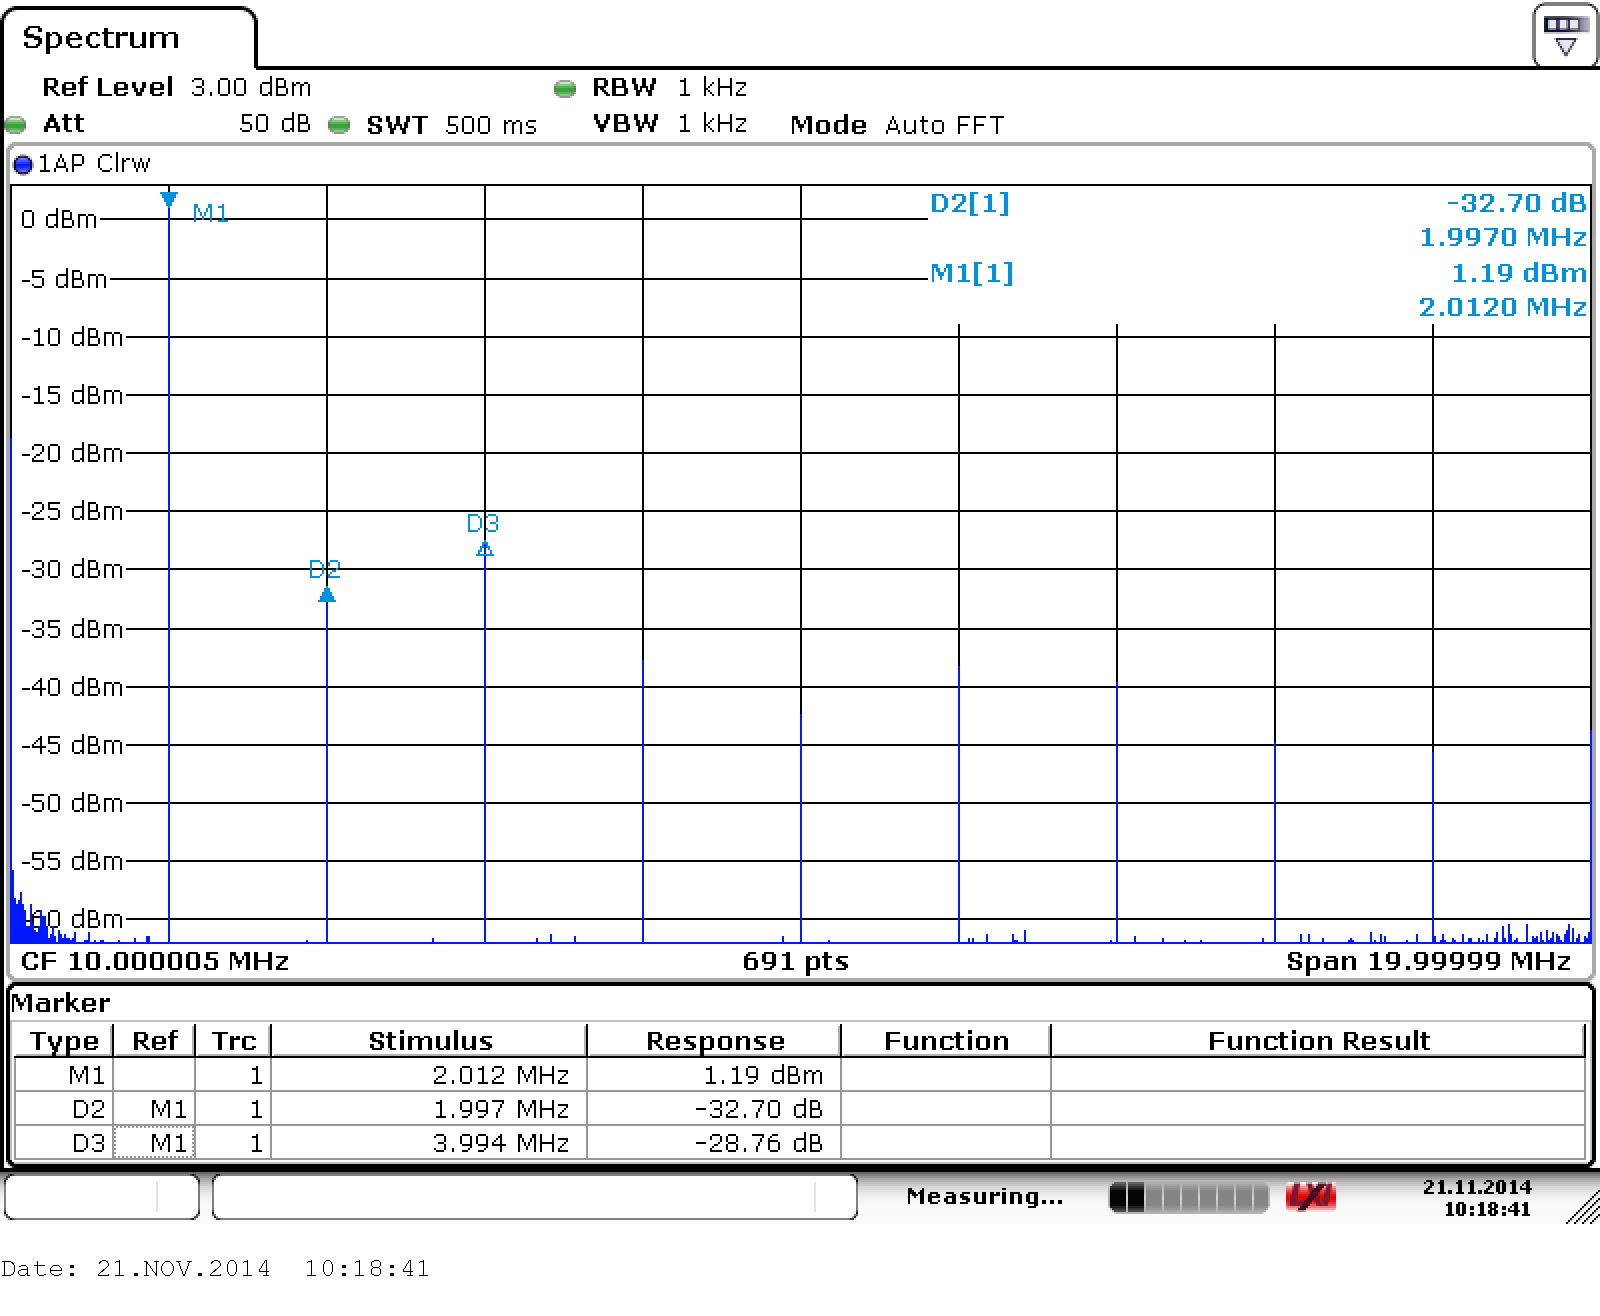The image size is (1600, 1316).
Task: Click the D2[1] marker readout label
Action: [x=970, y=203]
